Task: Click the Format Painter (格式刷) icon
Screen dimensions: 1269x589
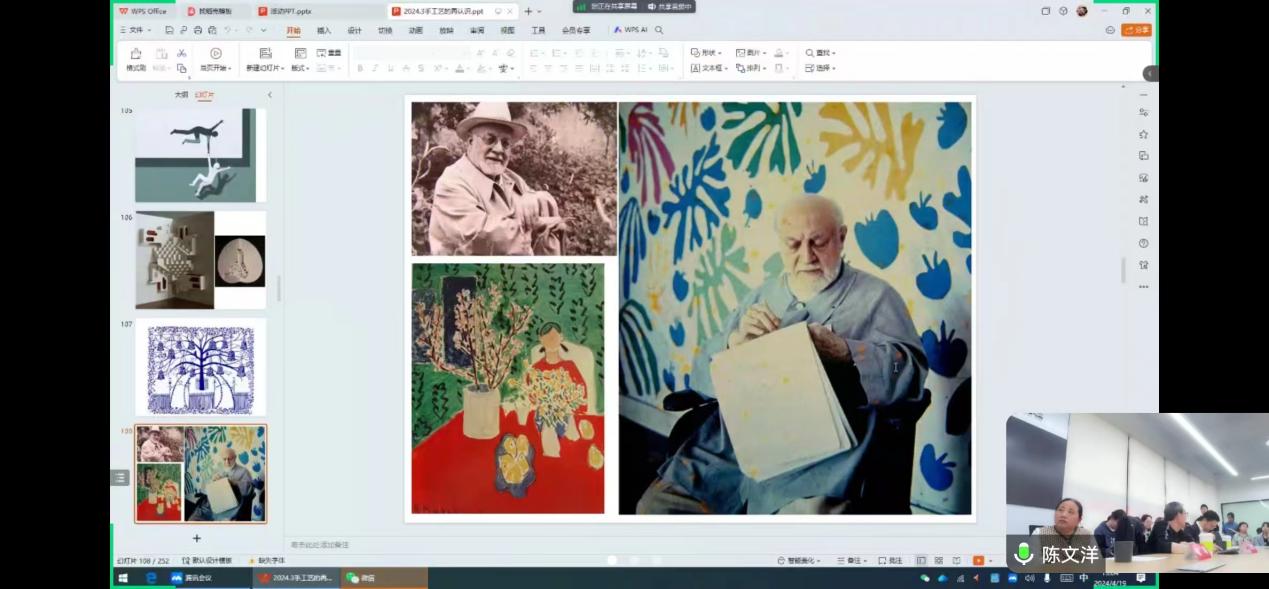Action: pos(136,54)
